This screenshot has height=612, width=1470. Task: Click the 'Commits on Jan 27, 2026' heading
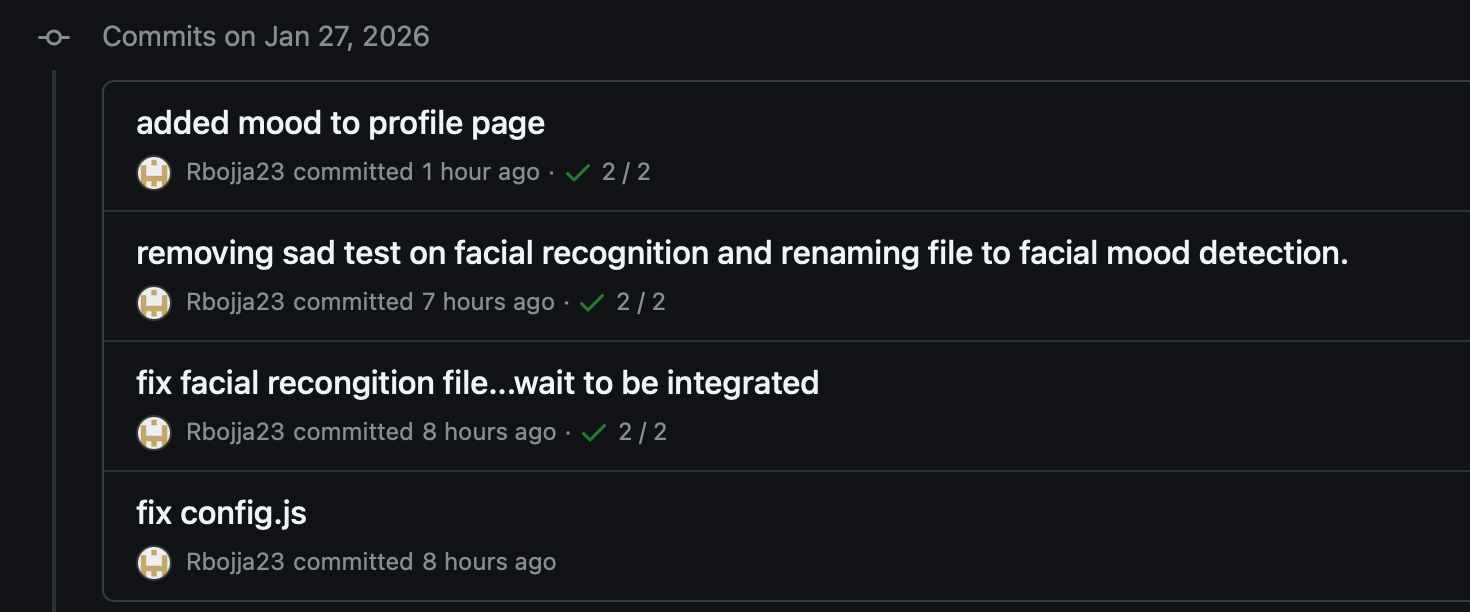265,36
